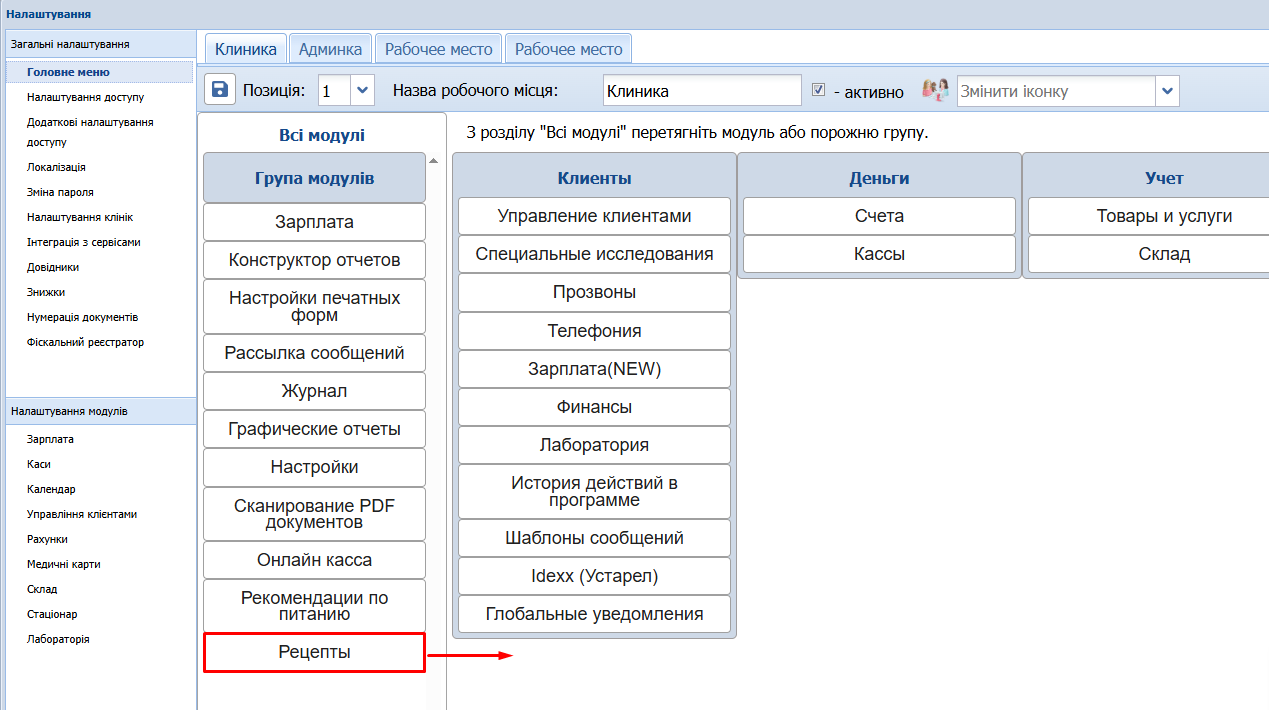Click the save floppy disk icon

click(220, 89)
